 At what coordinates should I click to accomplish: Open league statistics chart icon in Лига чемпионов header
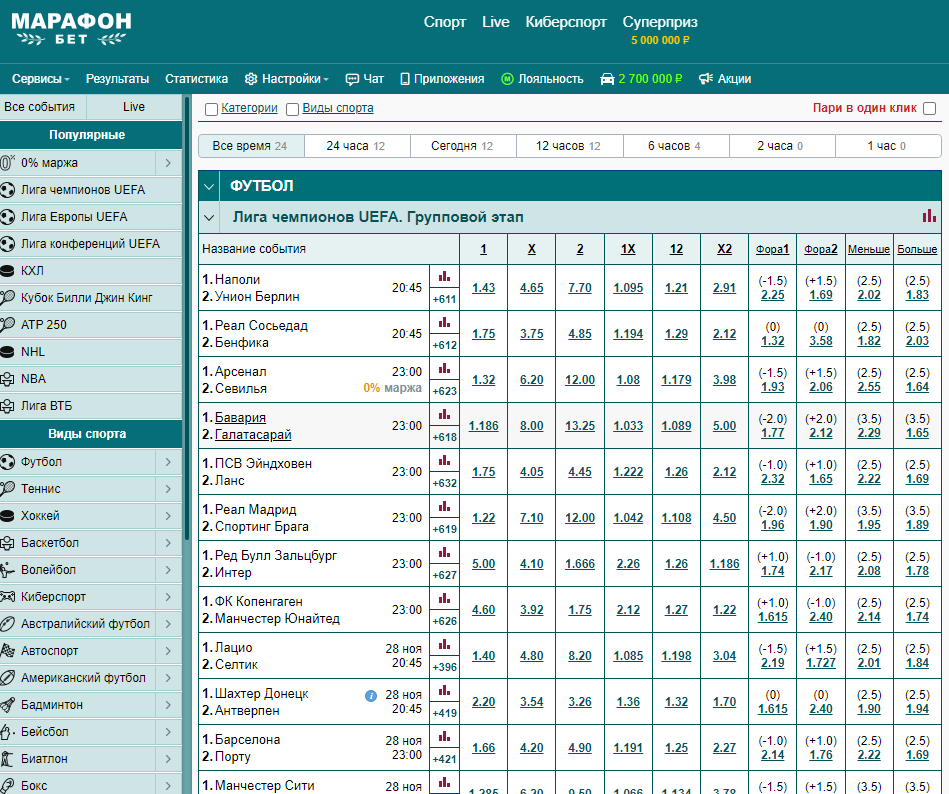coord(928,216)
